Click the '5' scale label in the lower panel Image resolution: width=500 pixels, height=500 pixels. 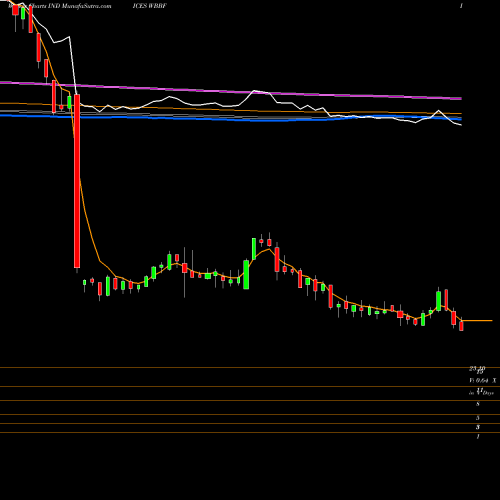coord(478,418)
